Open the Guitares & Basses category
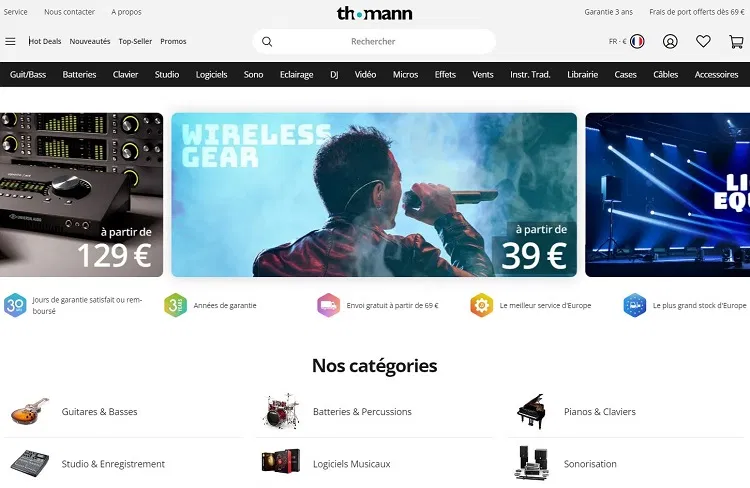Viewport: 750px width, 488px height. click(x=99, y=412)
